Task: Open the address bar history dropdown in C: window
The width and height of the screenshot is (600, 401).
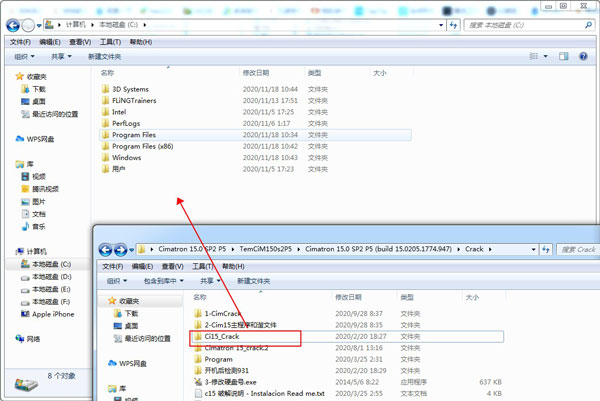Action: tap(441, 25)
